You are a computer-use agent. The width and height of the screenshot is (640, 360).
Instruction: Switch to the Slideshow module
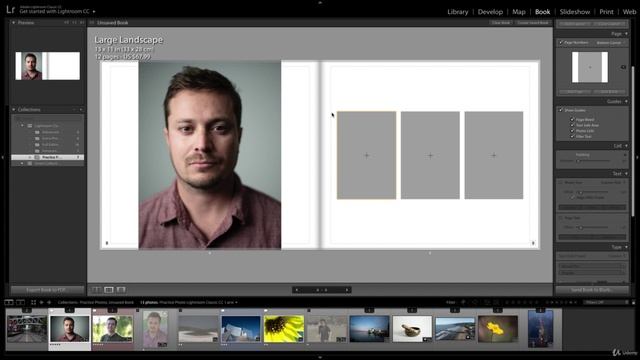pos(575,12)
